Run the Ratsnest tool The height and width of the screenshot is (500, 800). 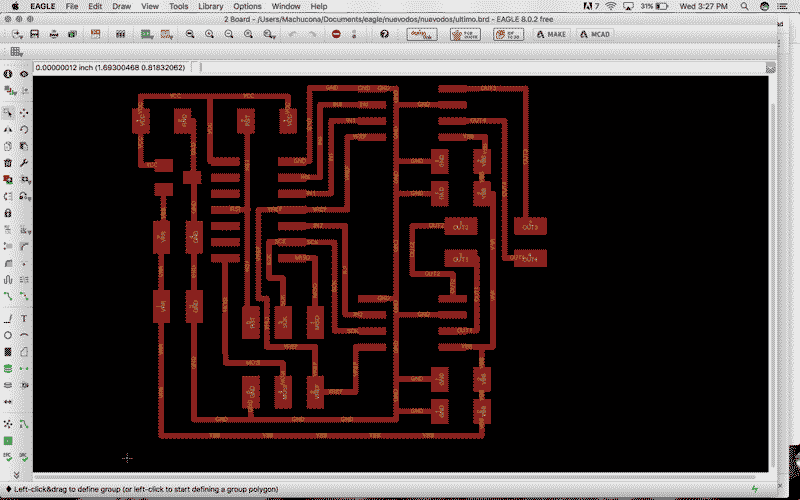8,424
